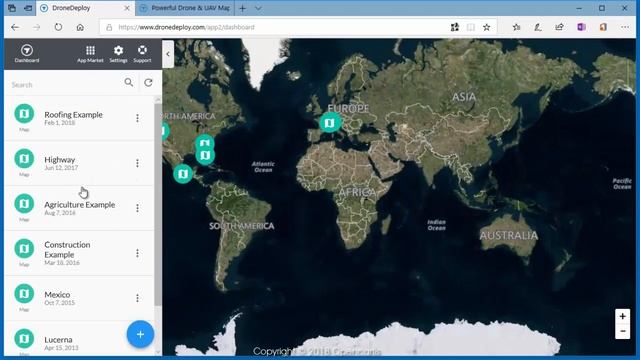Close the DroneDeploy browser tab
This screenshot has height=360, width=640.
click(127, 8)
